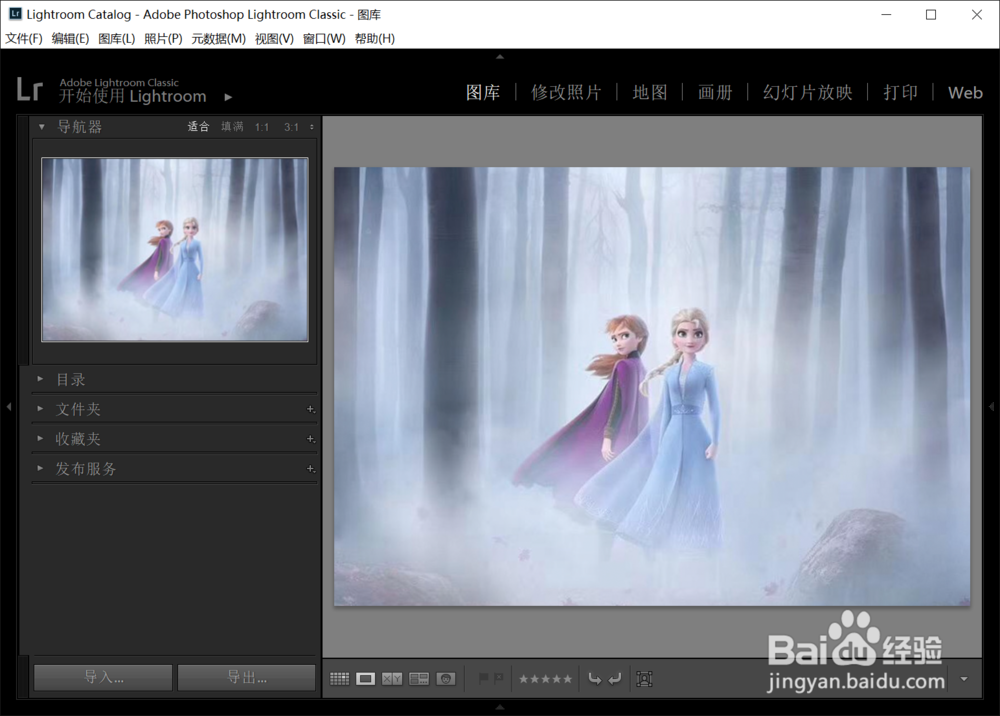Open the People face view
This screenshot has width=1000, height=716.
click(x=446, y=679)
